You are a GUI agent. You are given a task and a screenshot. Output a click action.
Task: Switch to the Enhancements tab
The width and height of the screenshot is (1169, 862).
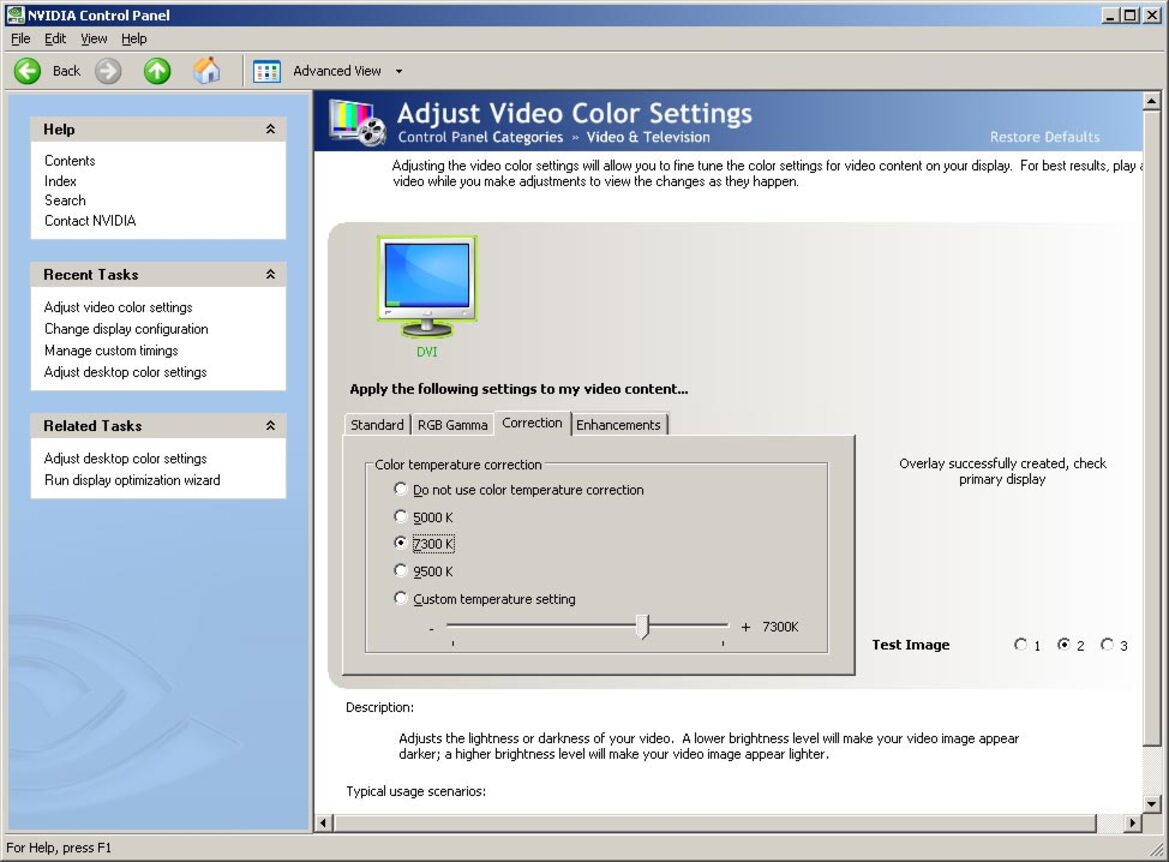pos(618,425)
